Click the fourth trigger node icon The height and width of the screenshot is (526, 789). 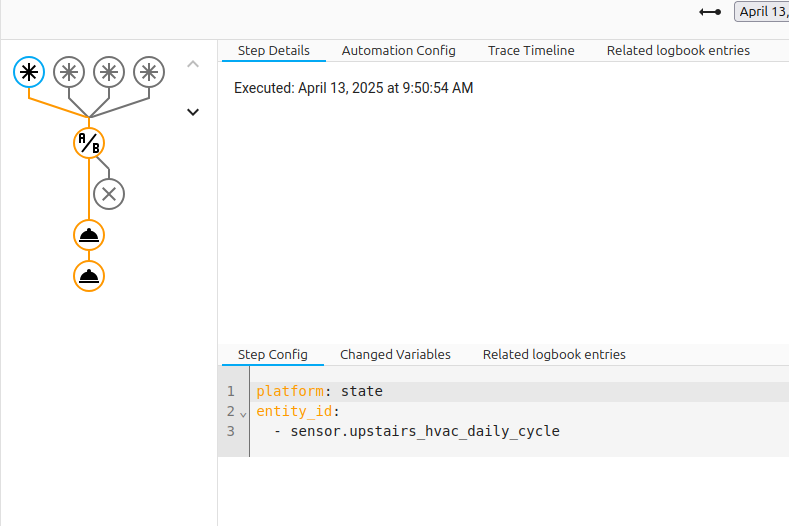tap(149, 71)
